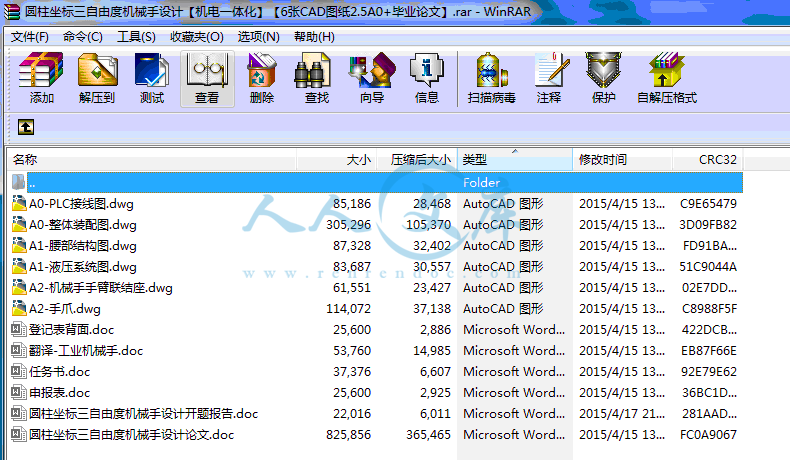790x460 pixels.
Task: Sort by the 修改时间 column header
Action: pyautogui.click(x=620, y=160)
